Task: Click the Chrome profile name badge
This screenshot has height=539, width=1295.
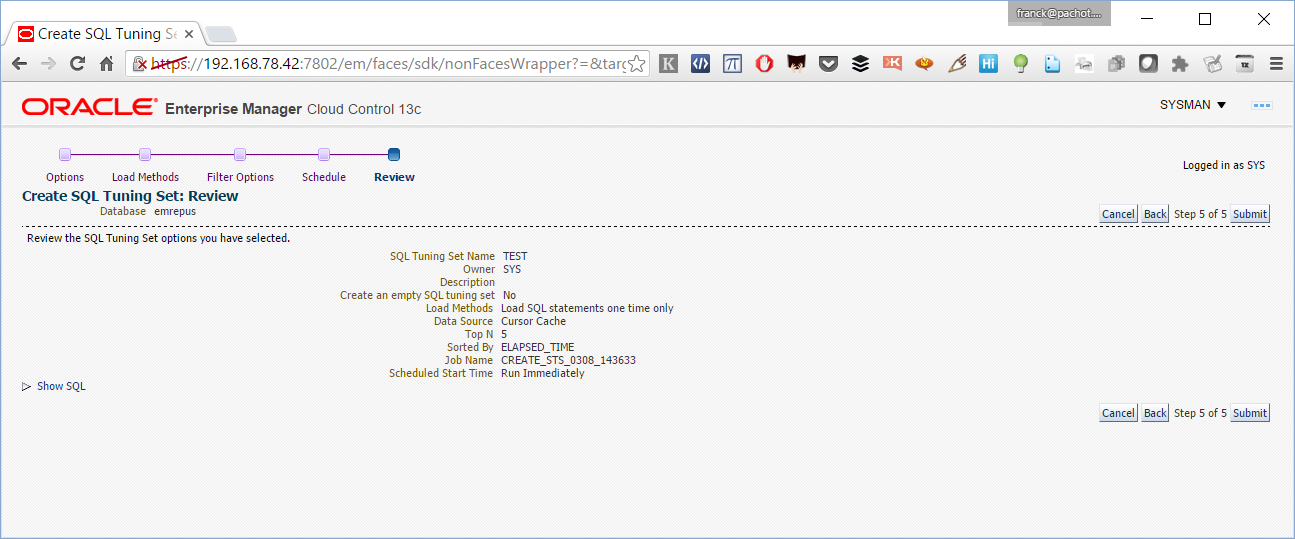Action: click(x=1059, y=13)
